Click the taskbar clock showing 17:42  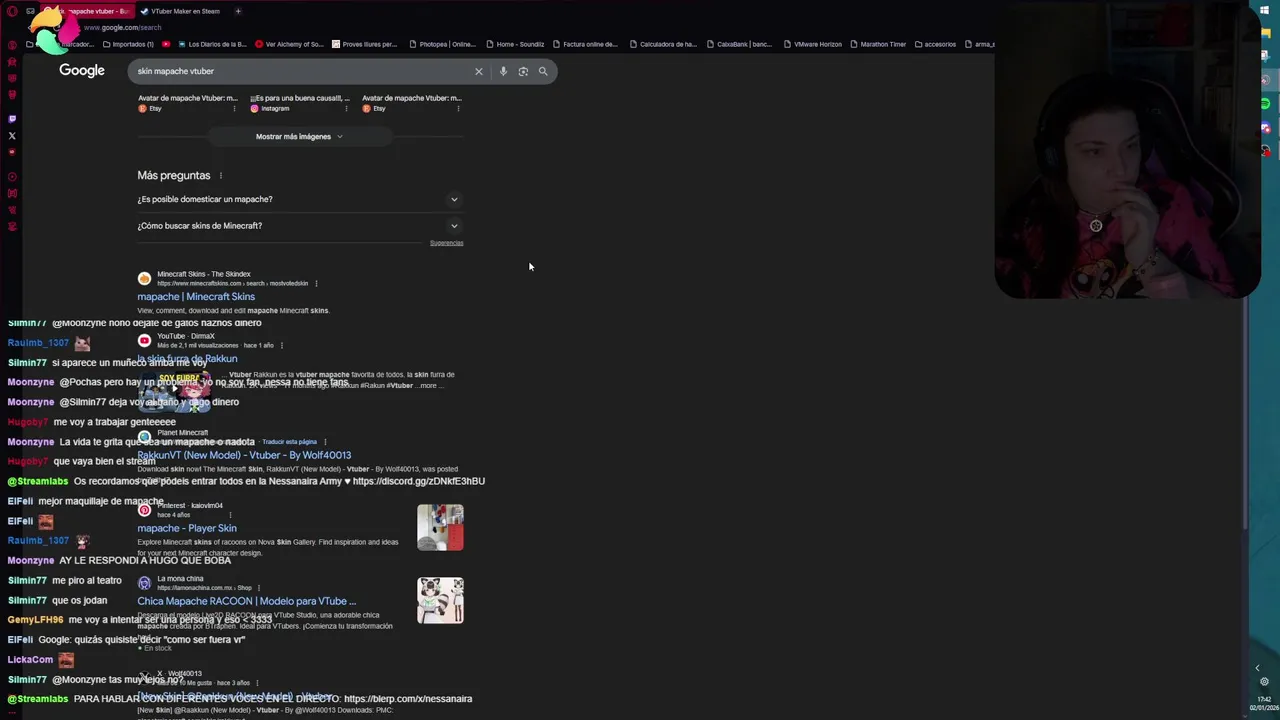[x=1264, y=699]
